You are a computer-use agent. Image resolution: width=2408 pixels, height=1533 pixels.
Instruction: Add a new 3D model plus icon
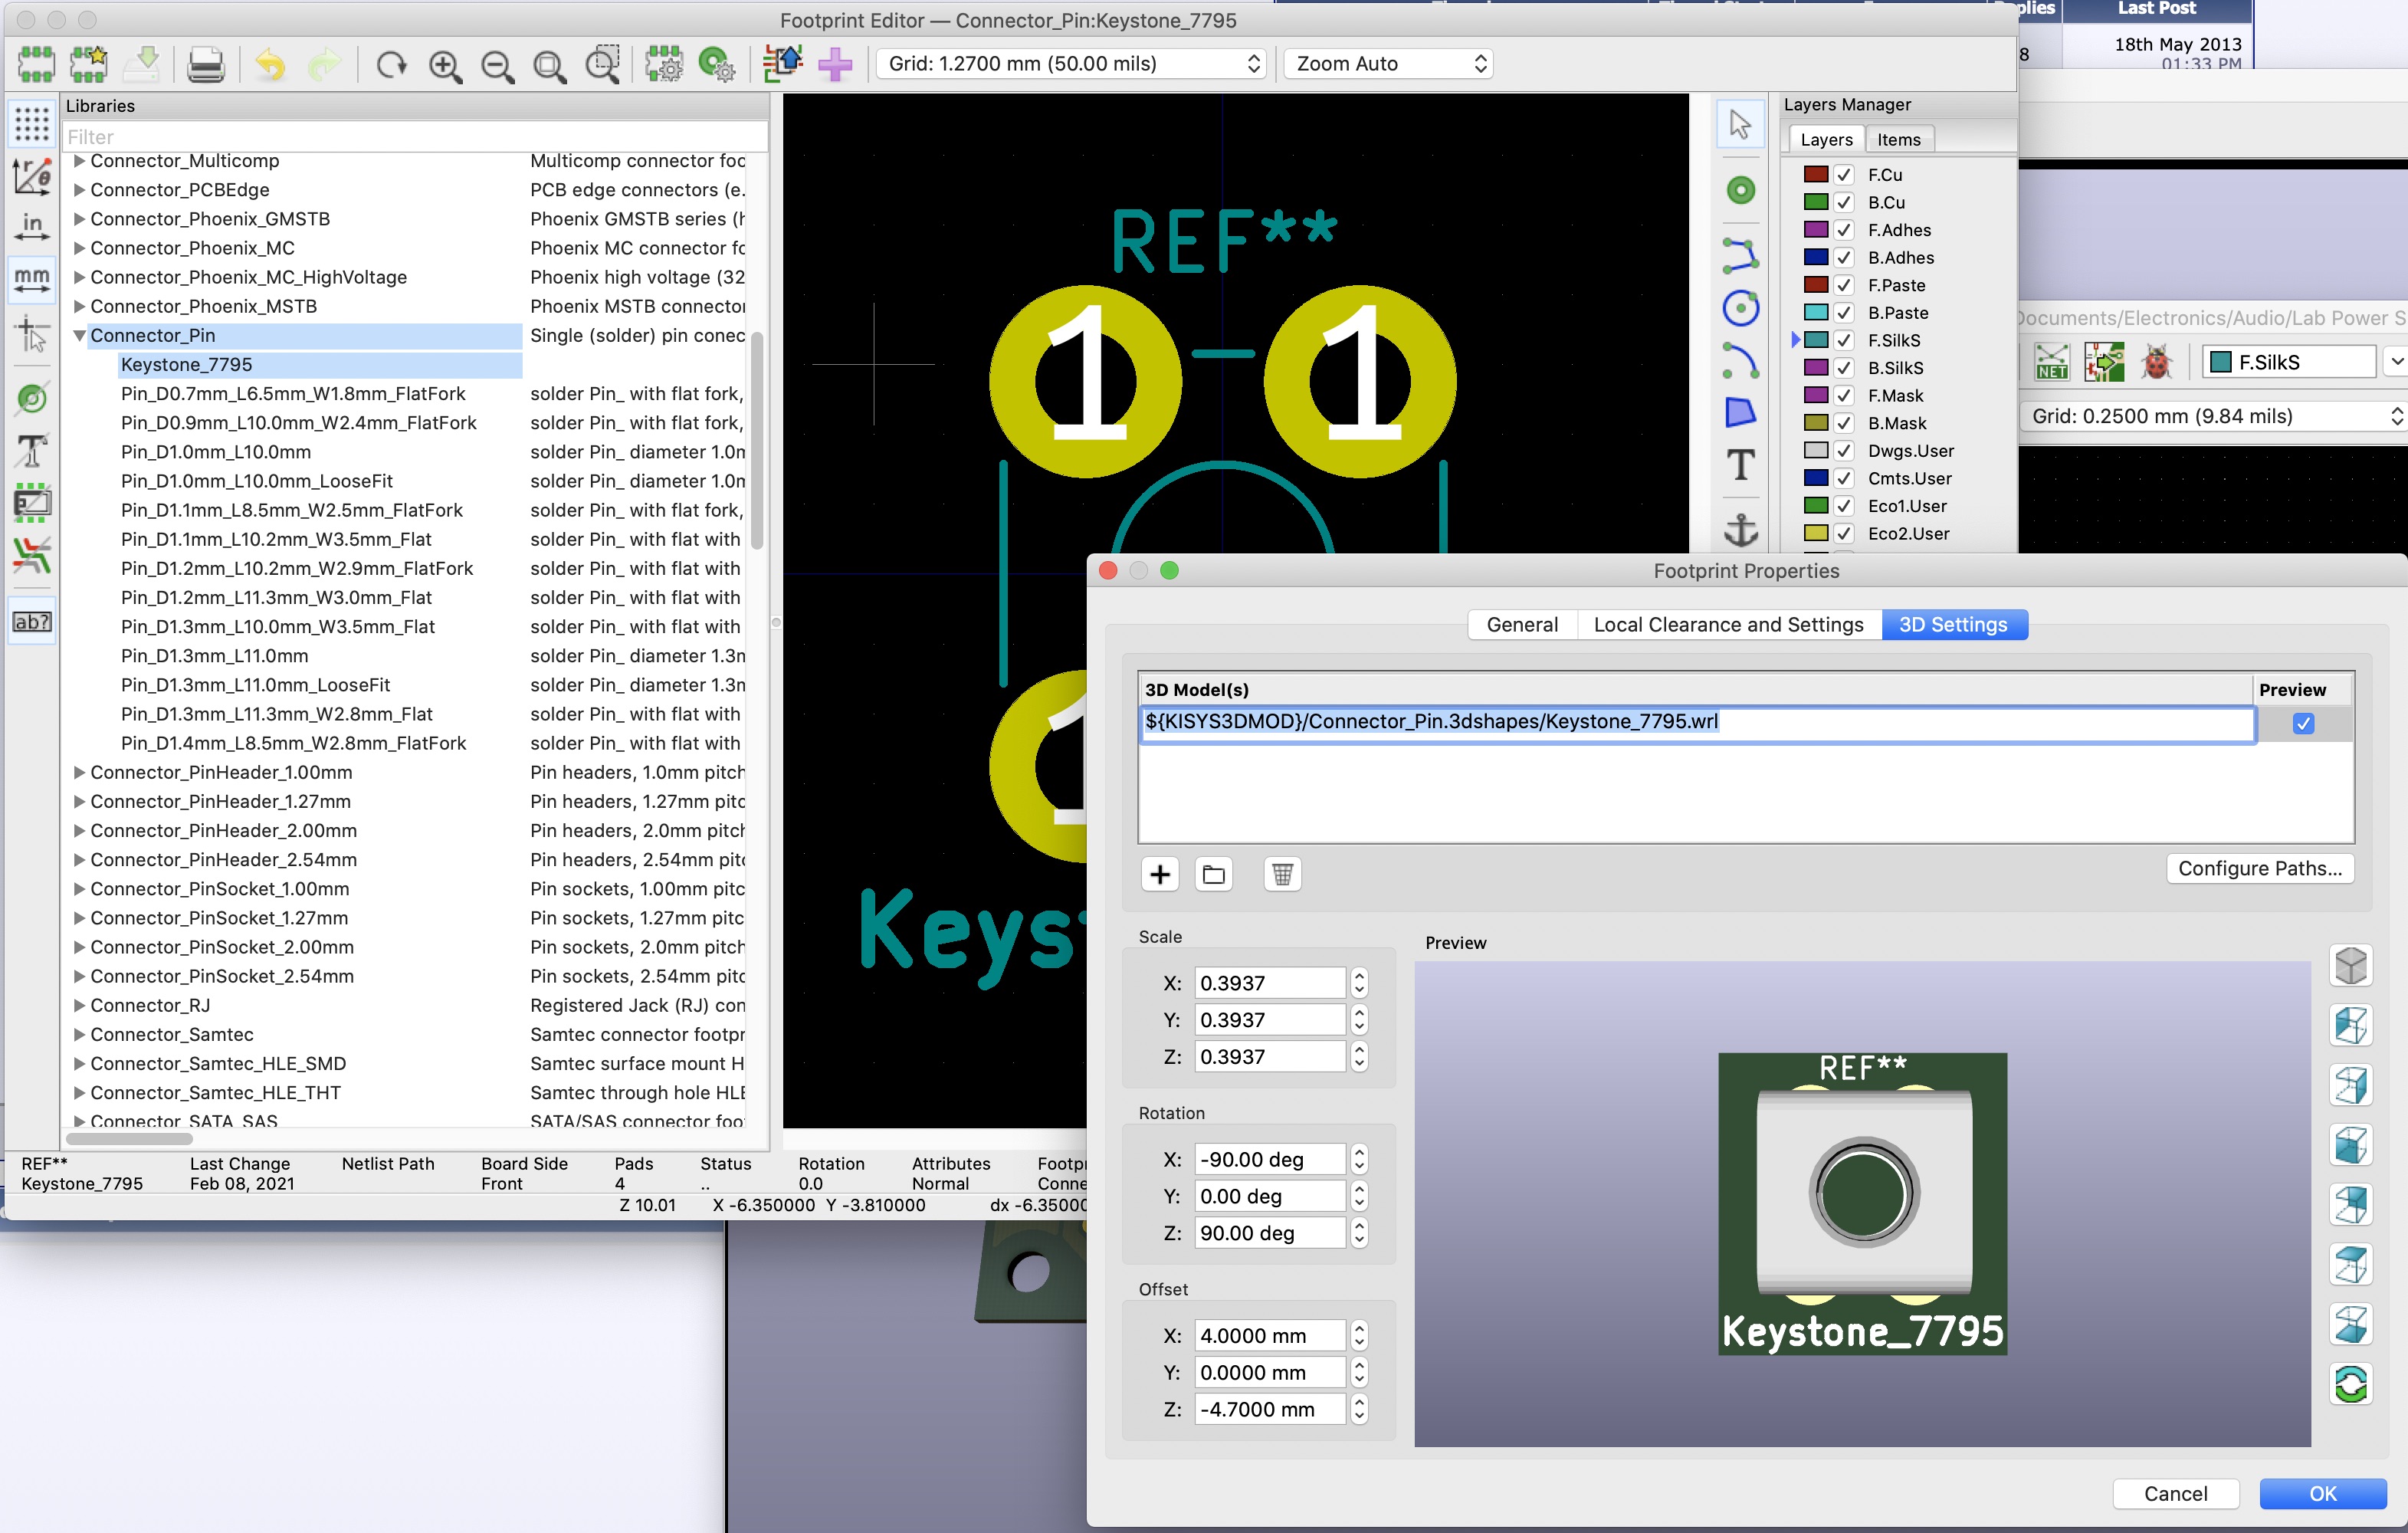click(1160, 874)
